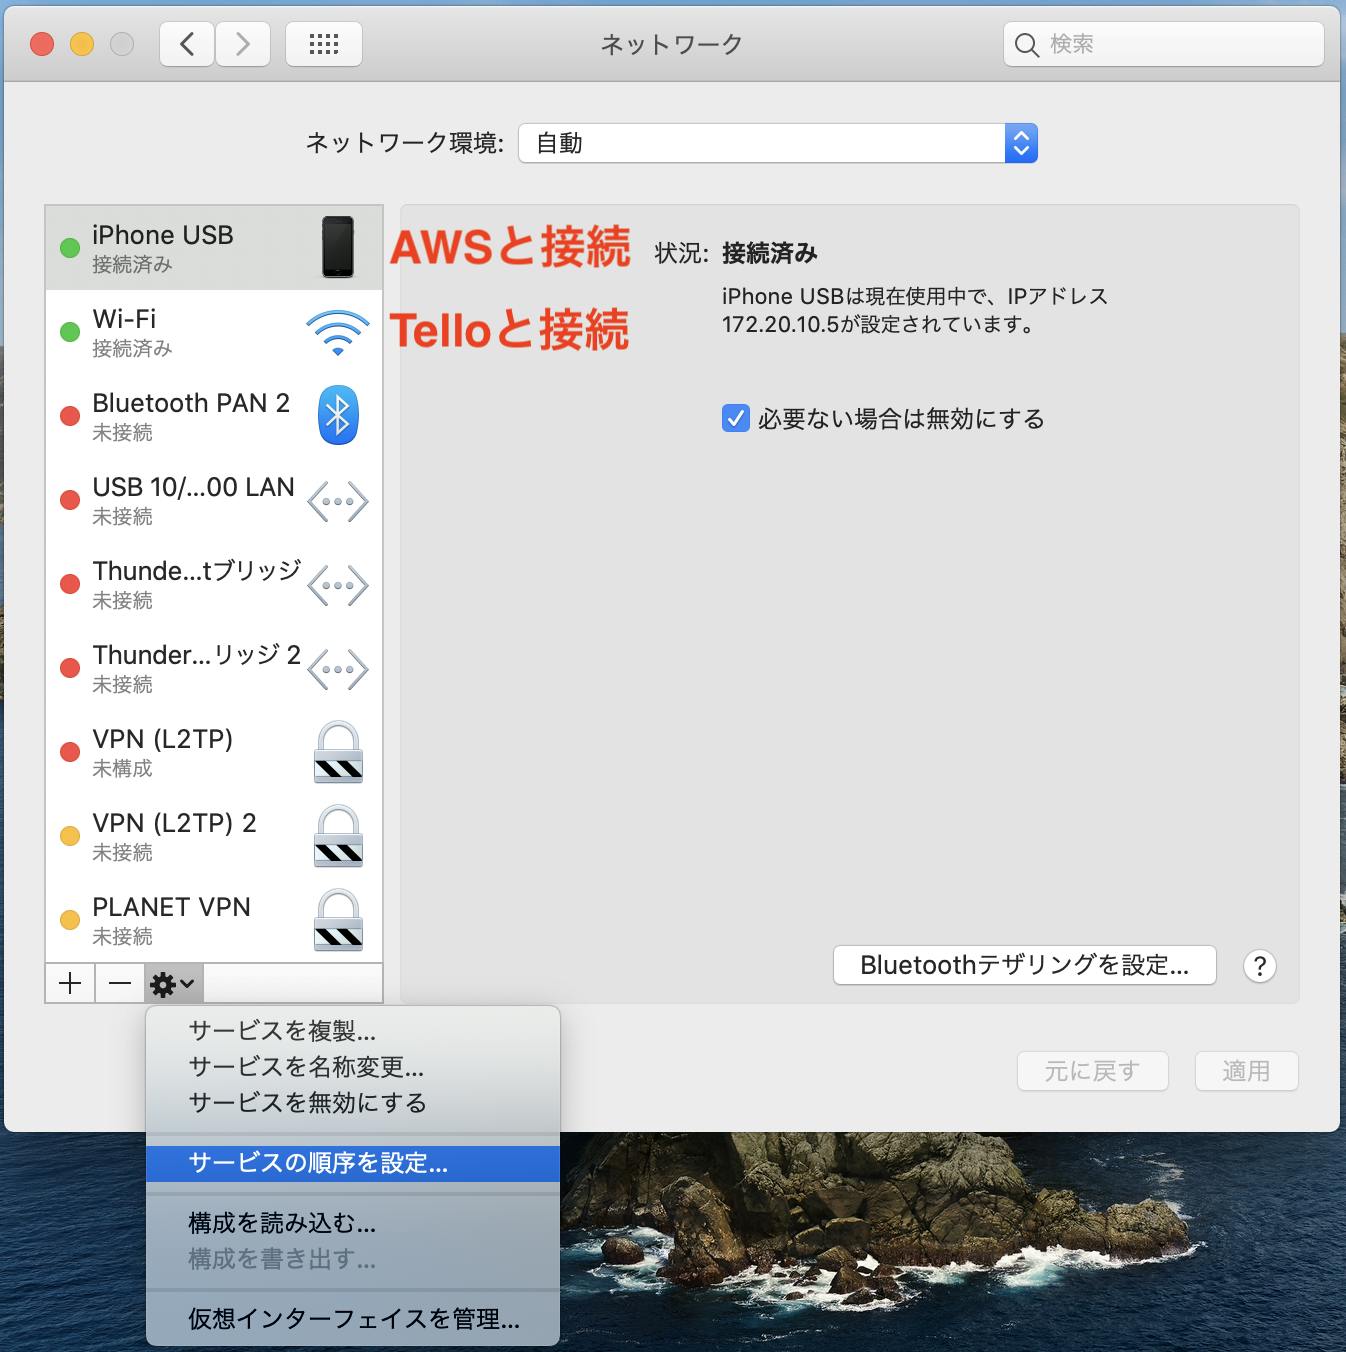Open the ネットワーク環境 location dropdown

778,143
